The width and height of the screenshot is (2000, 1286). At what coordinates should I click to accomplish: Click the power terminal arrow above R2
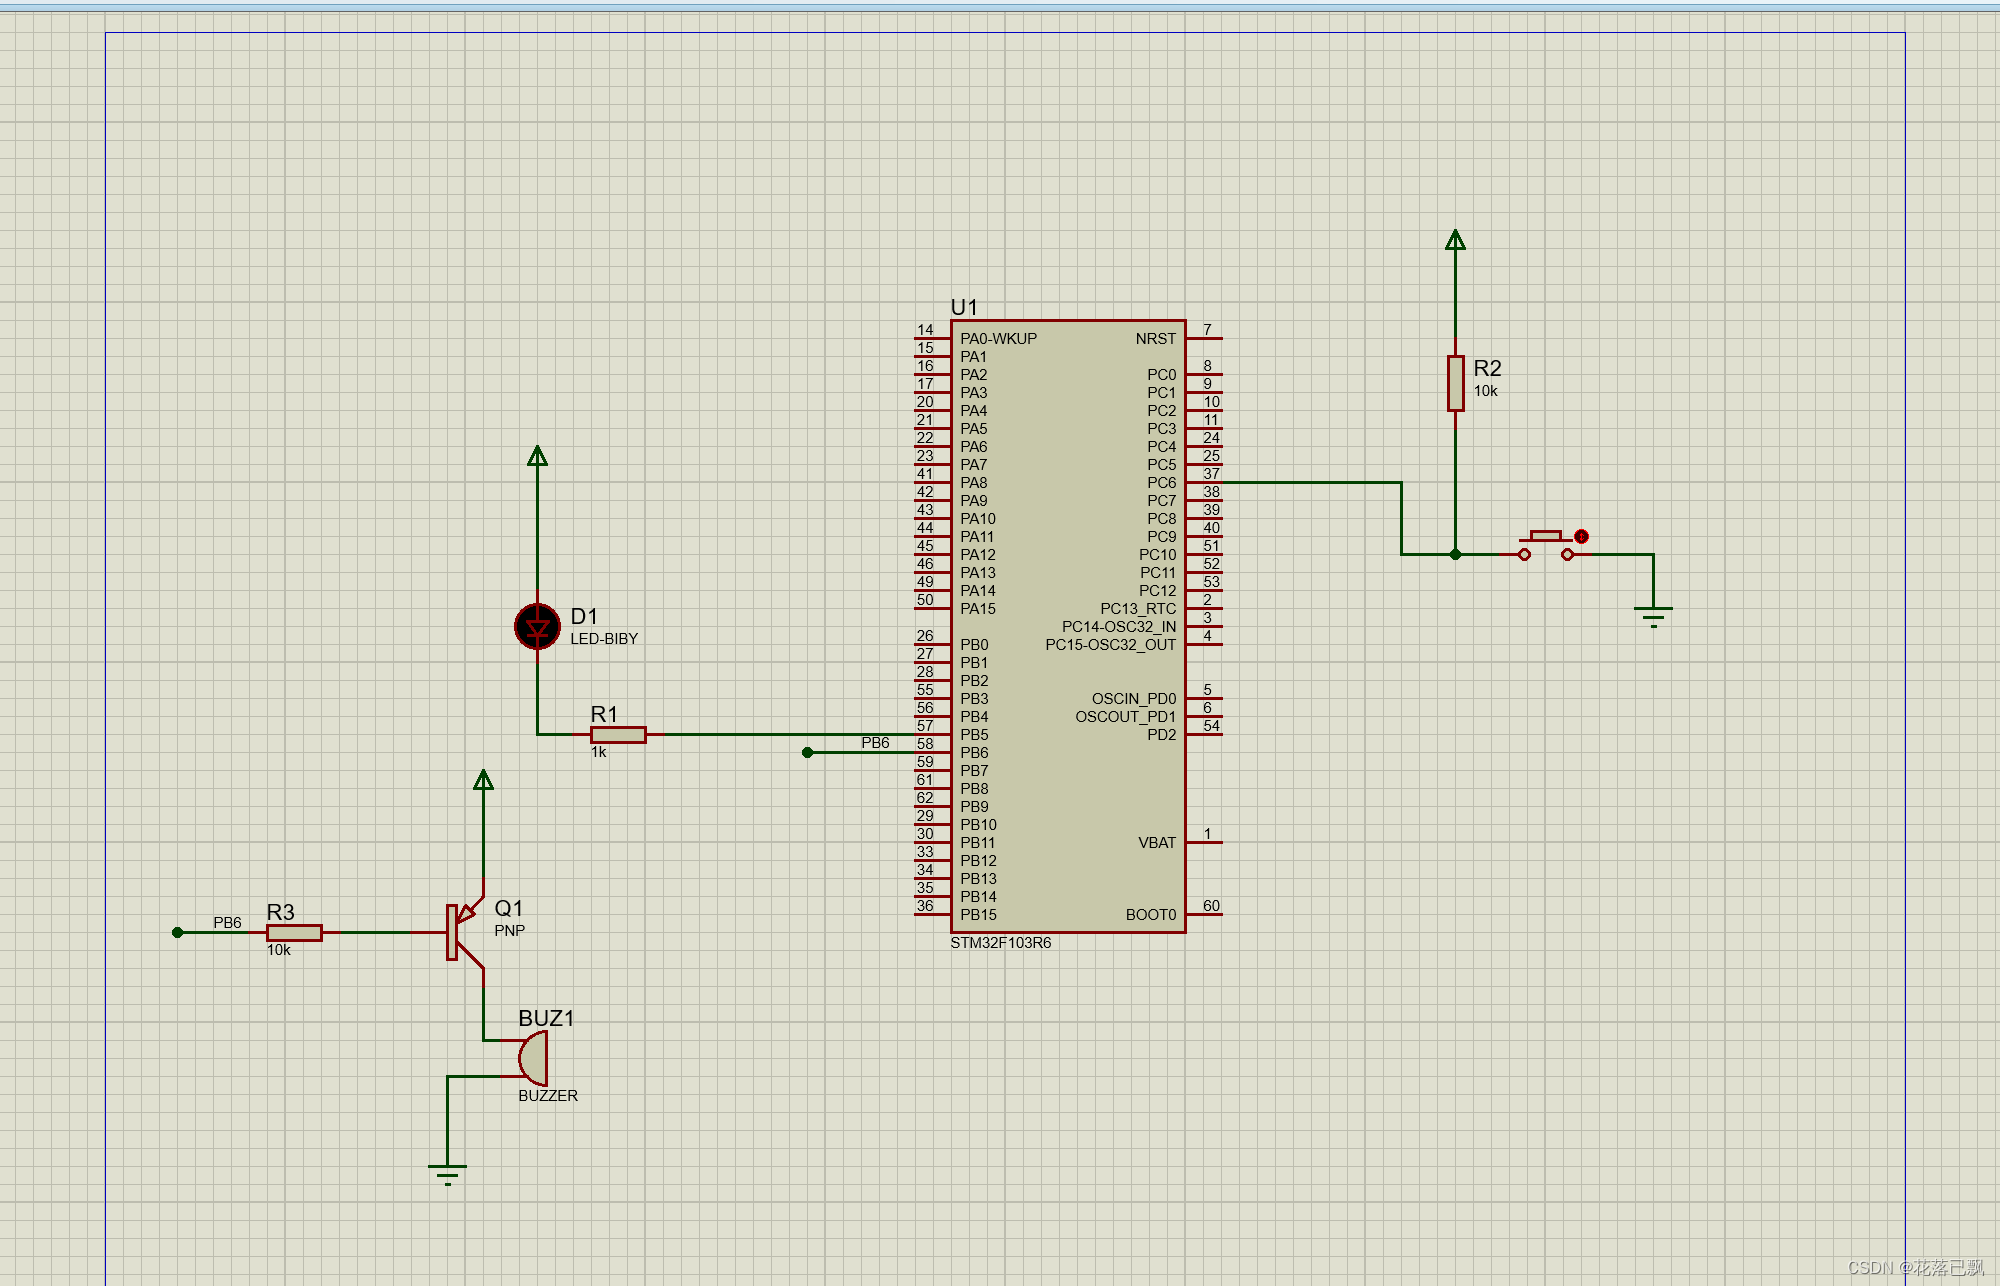click(x=1455, y=241)
